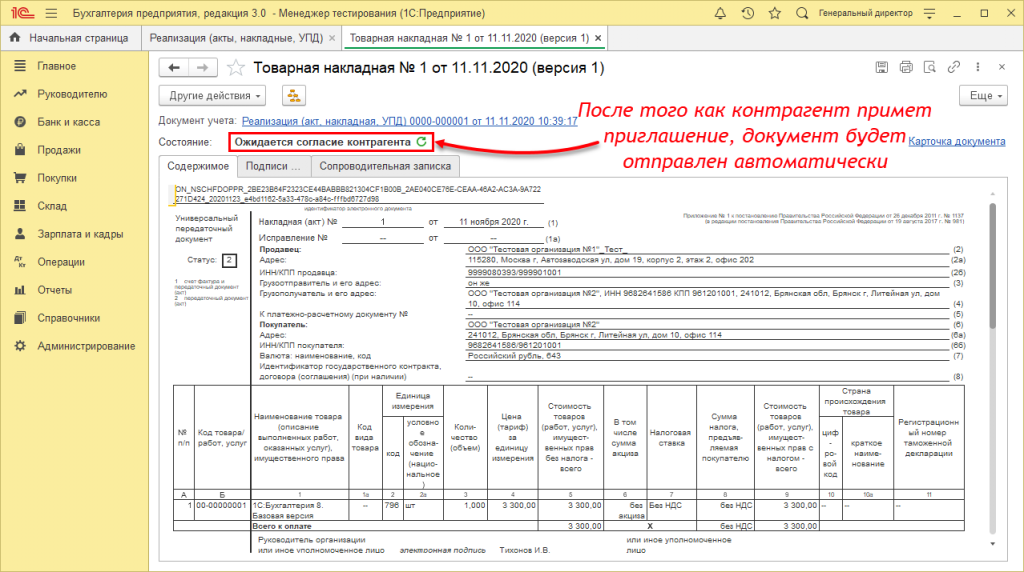Screen dimensions: 1024x572
Task: Click date field 11 ноября 2020 г.
Action: [x=494, y=222]
